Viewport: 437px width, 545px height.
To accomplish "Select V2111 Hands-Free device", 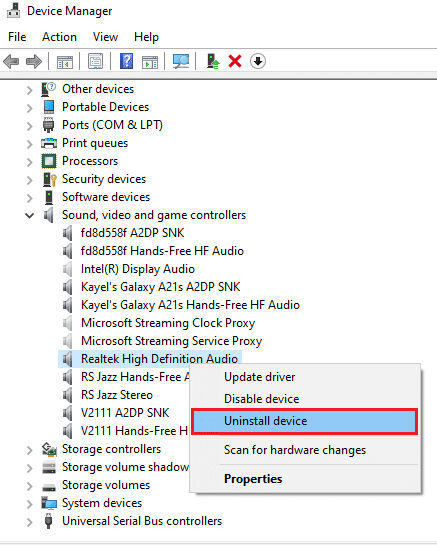I will (x=134, y=431).
